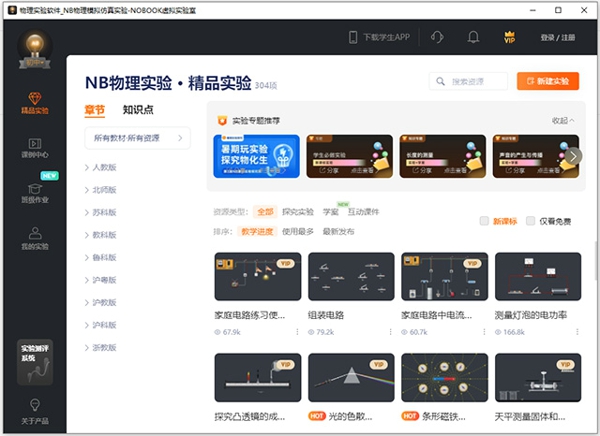Enable the 新课标 checkbox

485,221
